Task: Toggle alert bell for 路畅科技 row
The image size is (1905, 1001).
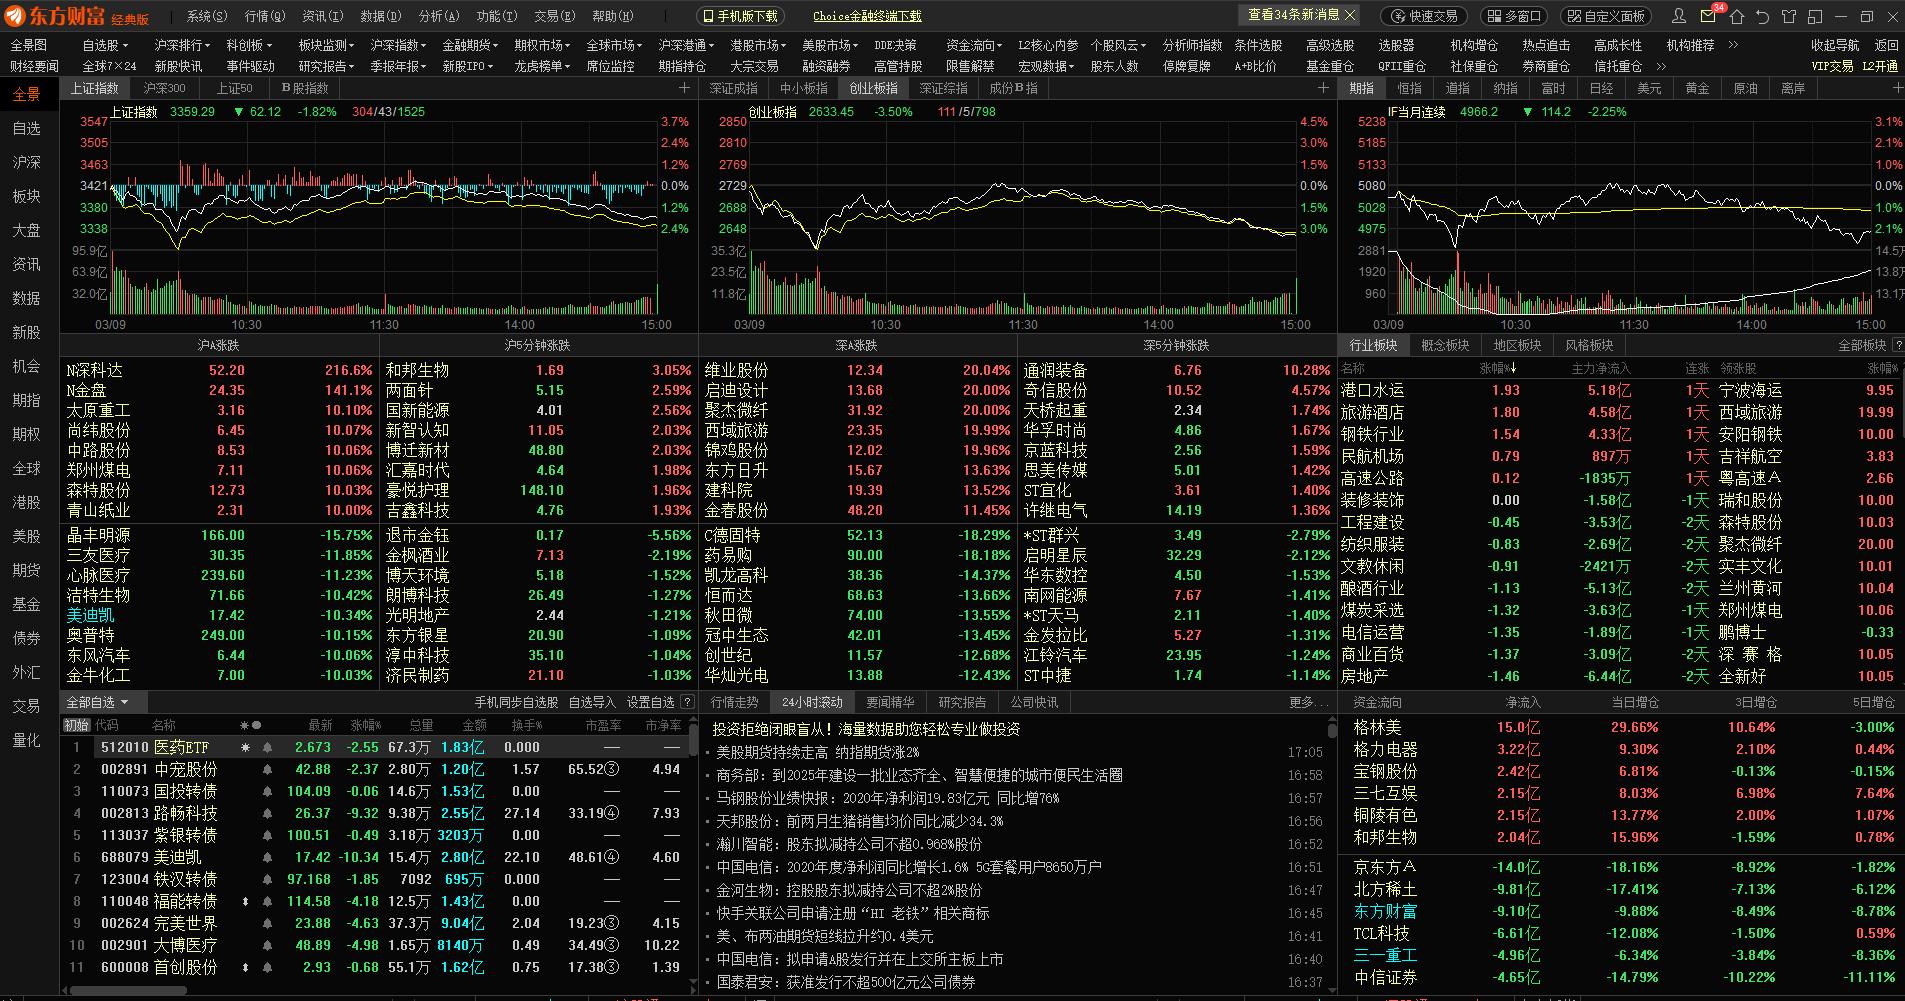Action: 267,813
